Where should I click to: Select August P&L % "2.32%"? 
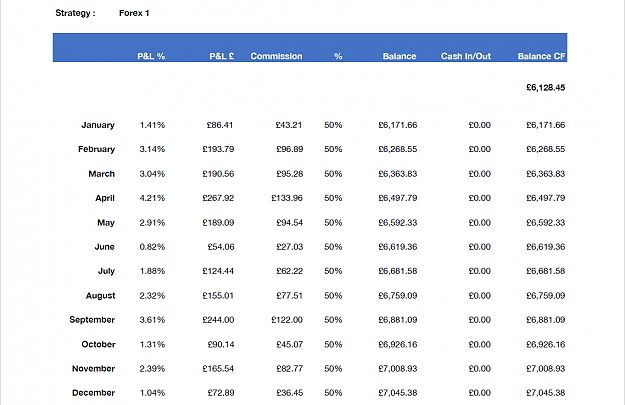[152, 296]
